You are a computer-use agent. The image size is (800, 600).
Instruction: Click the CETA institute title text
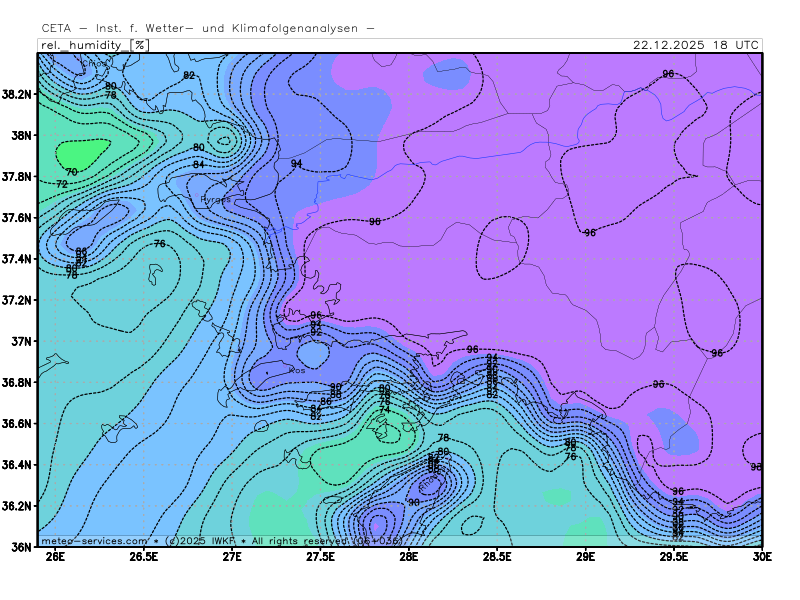[208, 28]
